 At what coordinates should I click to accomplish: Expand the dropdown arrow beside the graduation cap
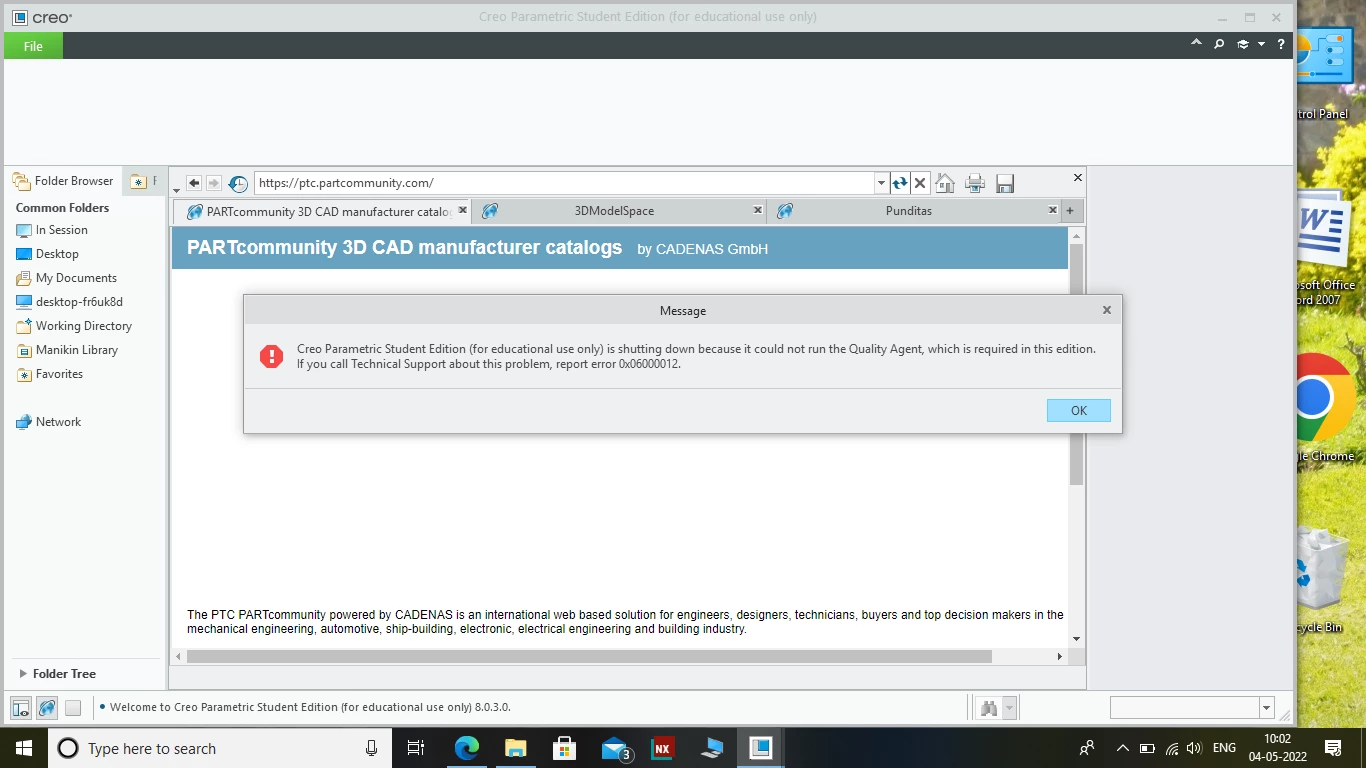[1261, 44]
